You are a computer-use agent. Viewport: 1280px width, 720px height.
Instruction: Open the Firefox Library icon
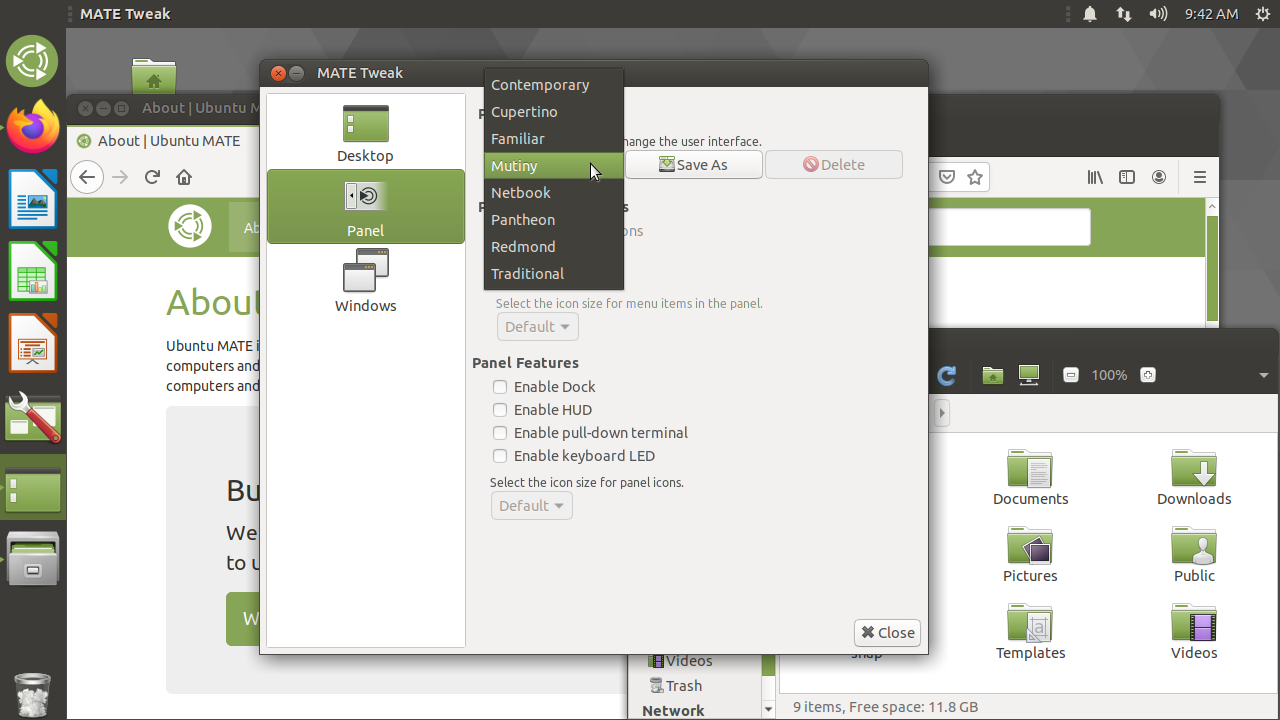(x=1095, y=177)
